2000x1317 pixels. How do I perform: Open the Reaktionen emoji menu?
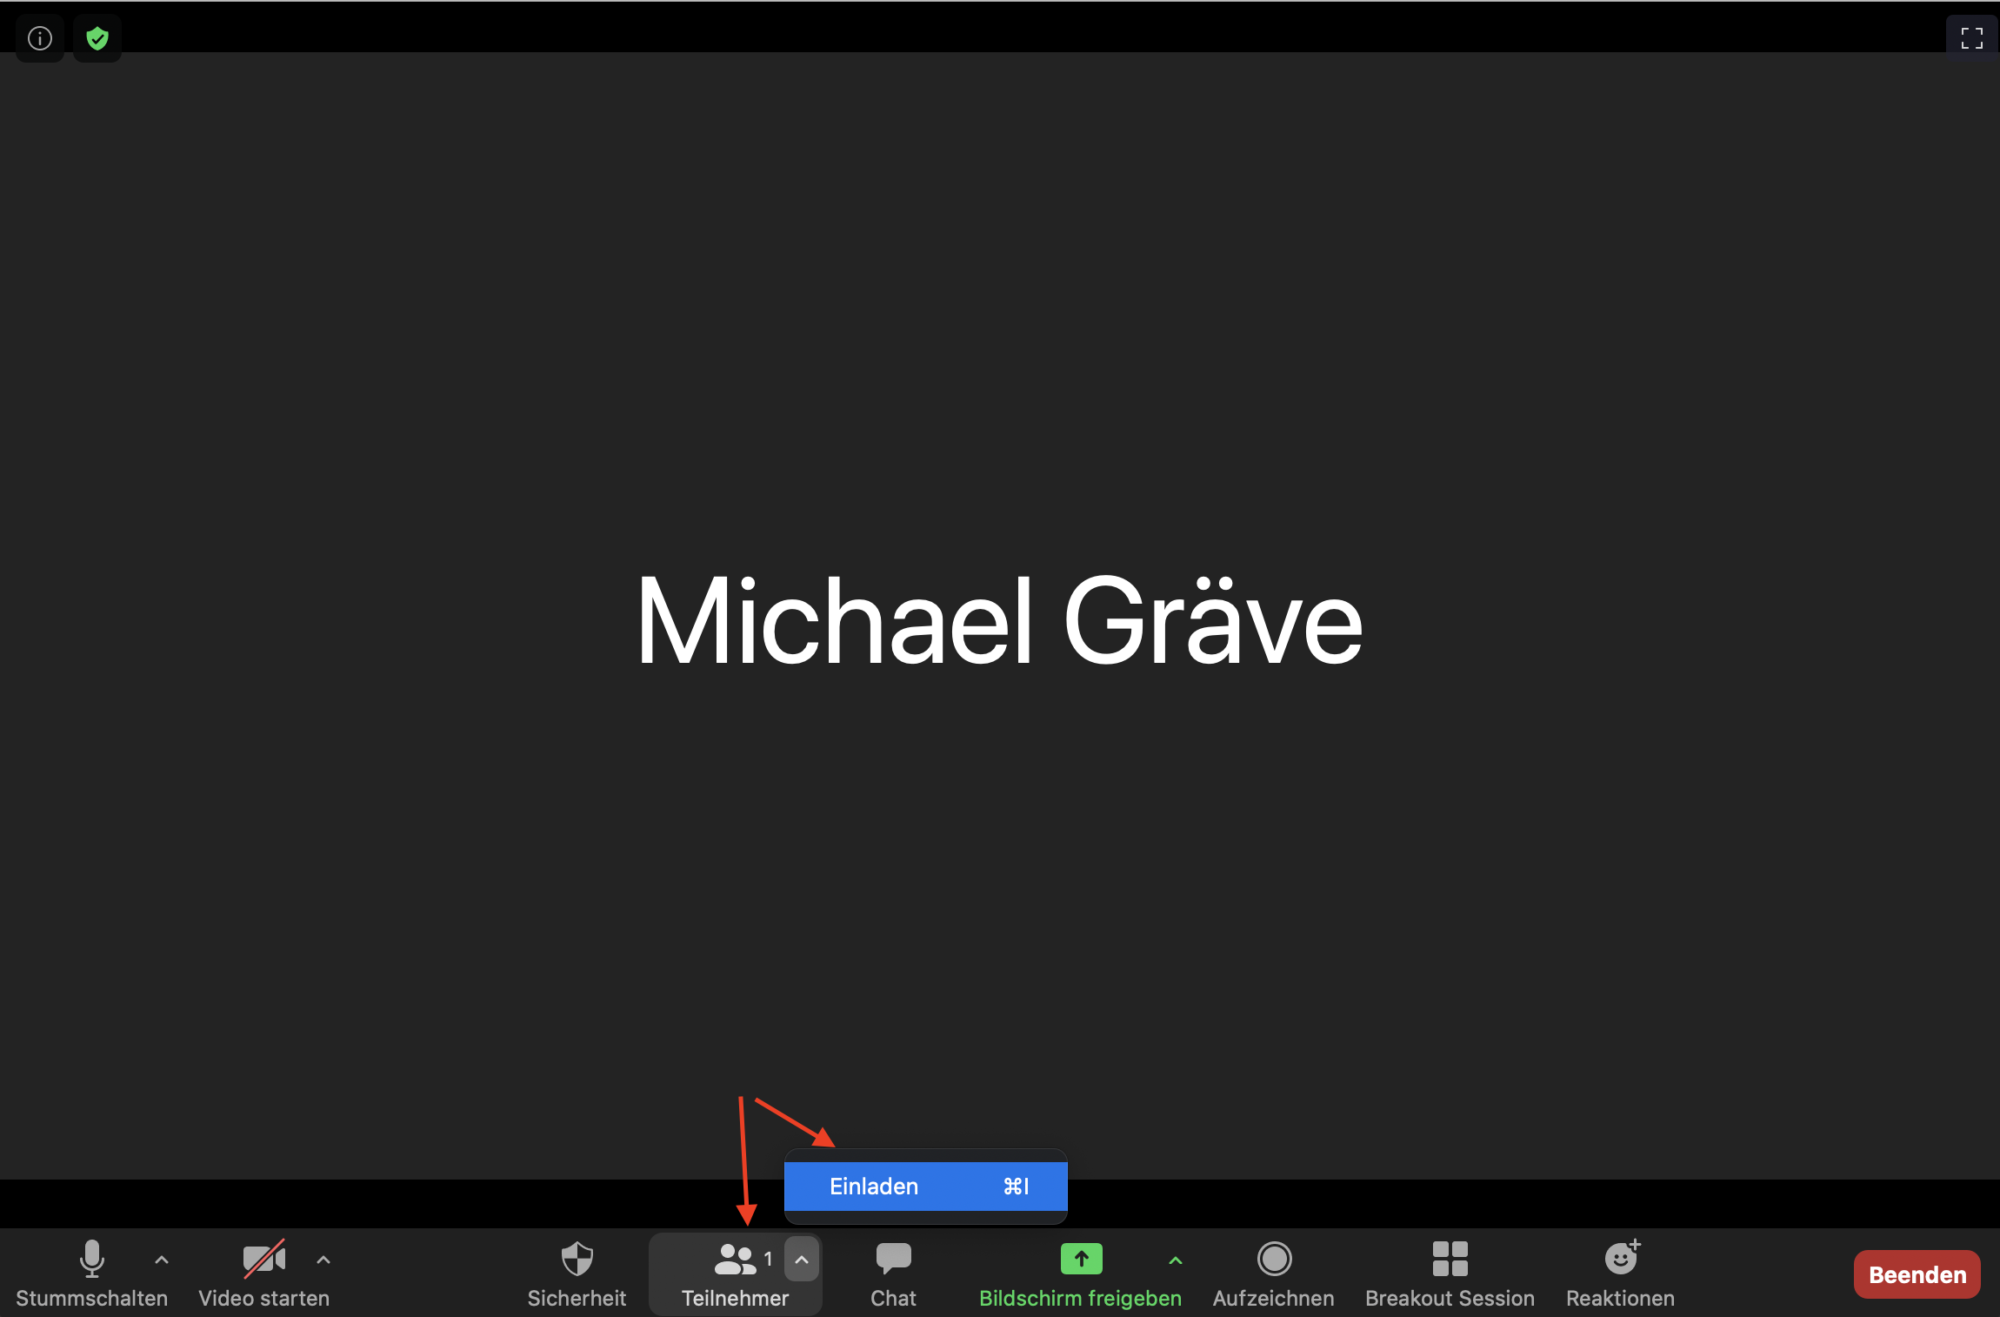1620,1272
